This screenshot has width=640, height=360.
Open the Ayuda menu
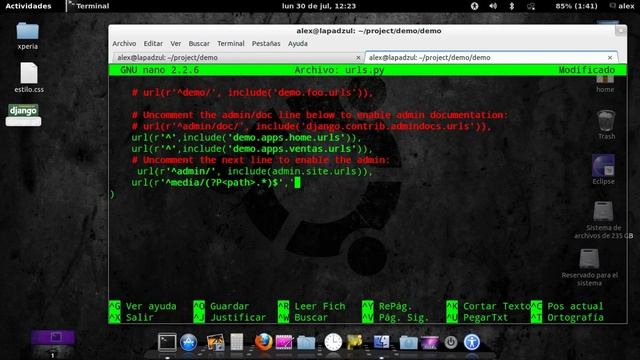(x=298, y=43)
